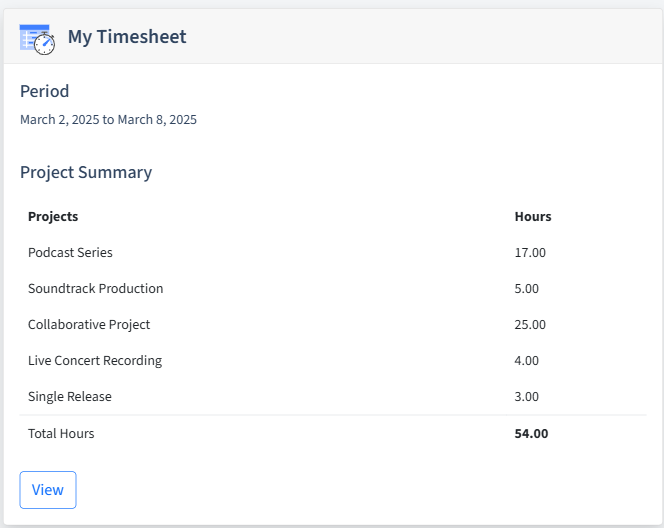This screenshot has height=528, width=664.
Task: Click the 5.00 hours value
Action: tap(527, 288)
